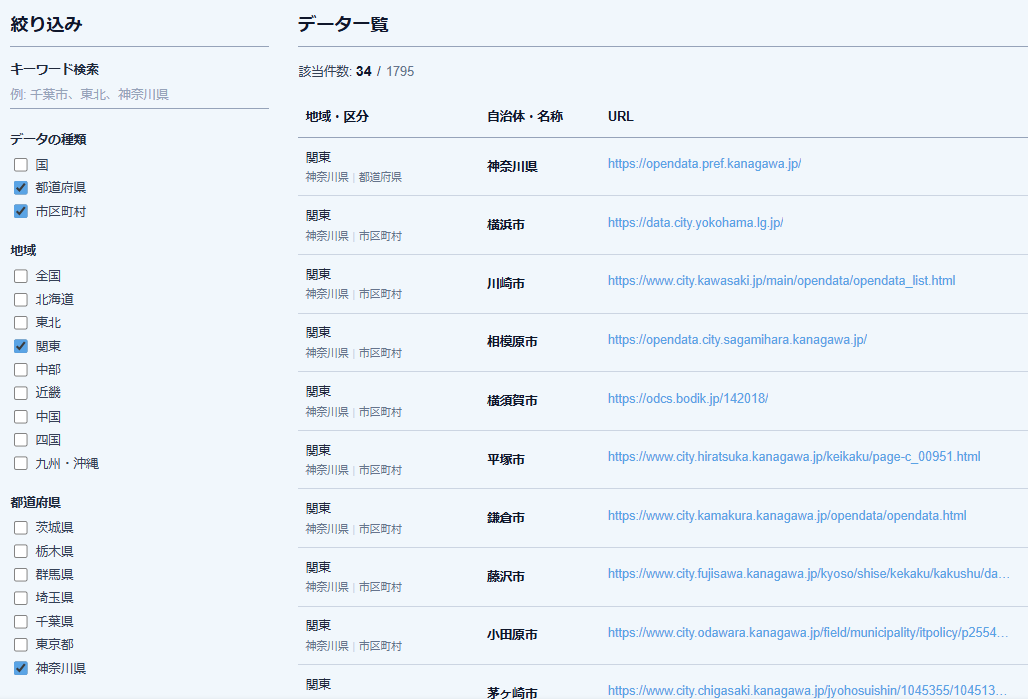Open the opendata.city.sagamihara.kanagawa.jp link

(737, 340)
